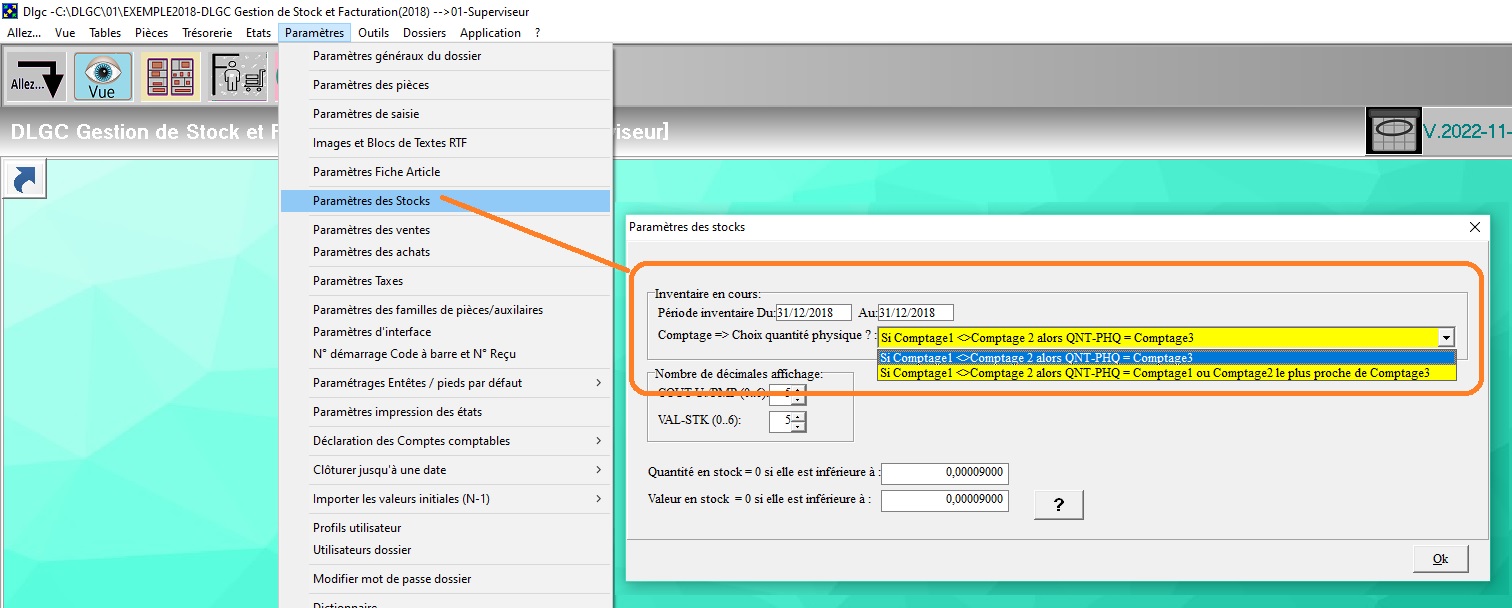1512x608 pixels.
Task: Select Paramètres impression des états
Action: (445, 412)
